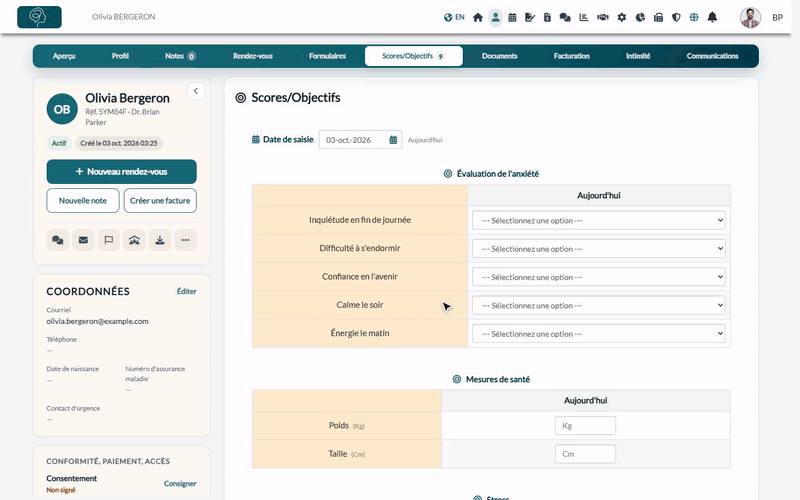Open the Confiance en l'avenir dropdown
This screenshot has height=500, width=800.
click(598, 277)
